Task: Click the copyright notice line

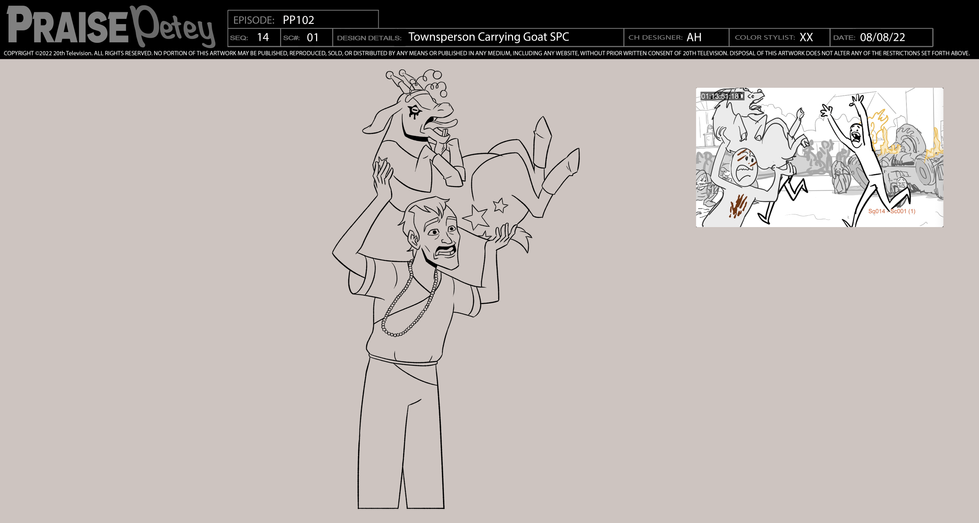Action: pos(486,54)
